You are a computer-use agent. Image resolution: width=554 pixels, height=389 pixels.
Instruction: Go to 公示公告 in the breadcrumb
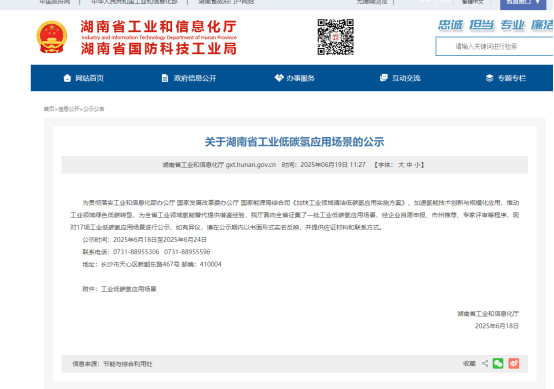94,109
